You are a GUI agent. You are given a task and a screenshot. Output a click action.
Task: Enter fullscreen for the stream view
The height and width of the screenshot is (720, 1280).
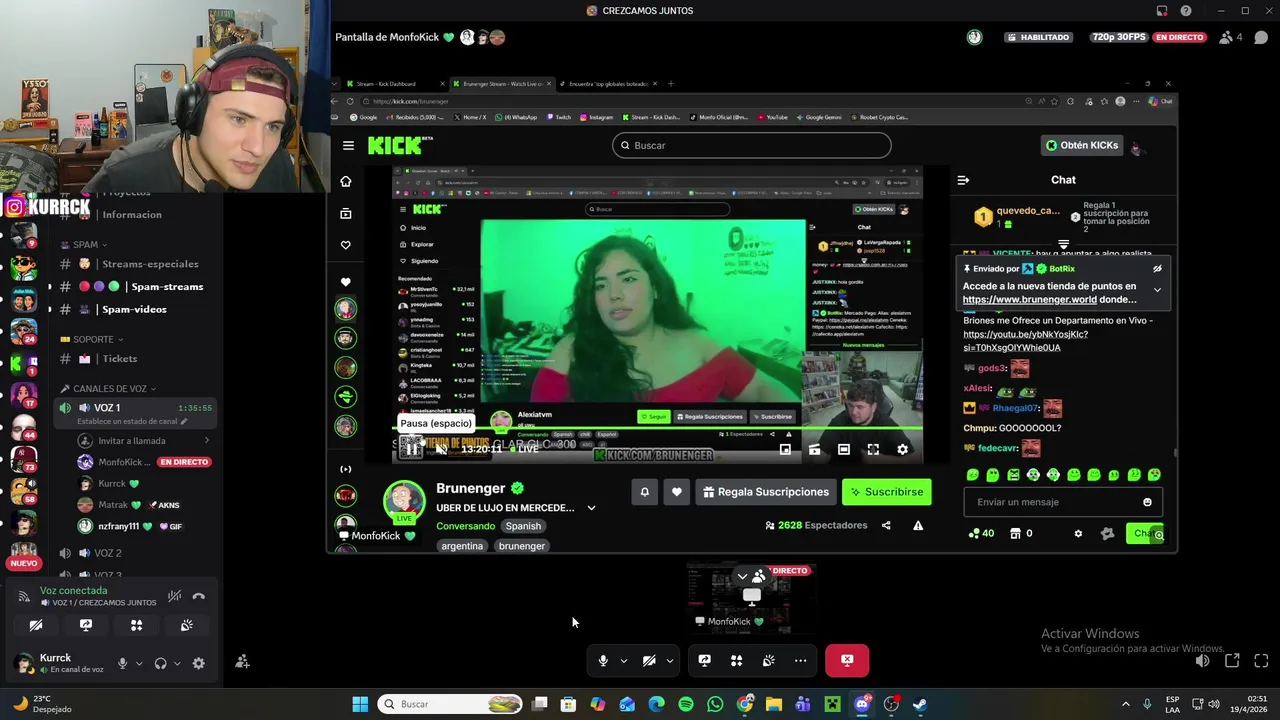click(x=1261, y=661)
